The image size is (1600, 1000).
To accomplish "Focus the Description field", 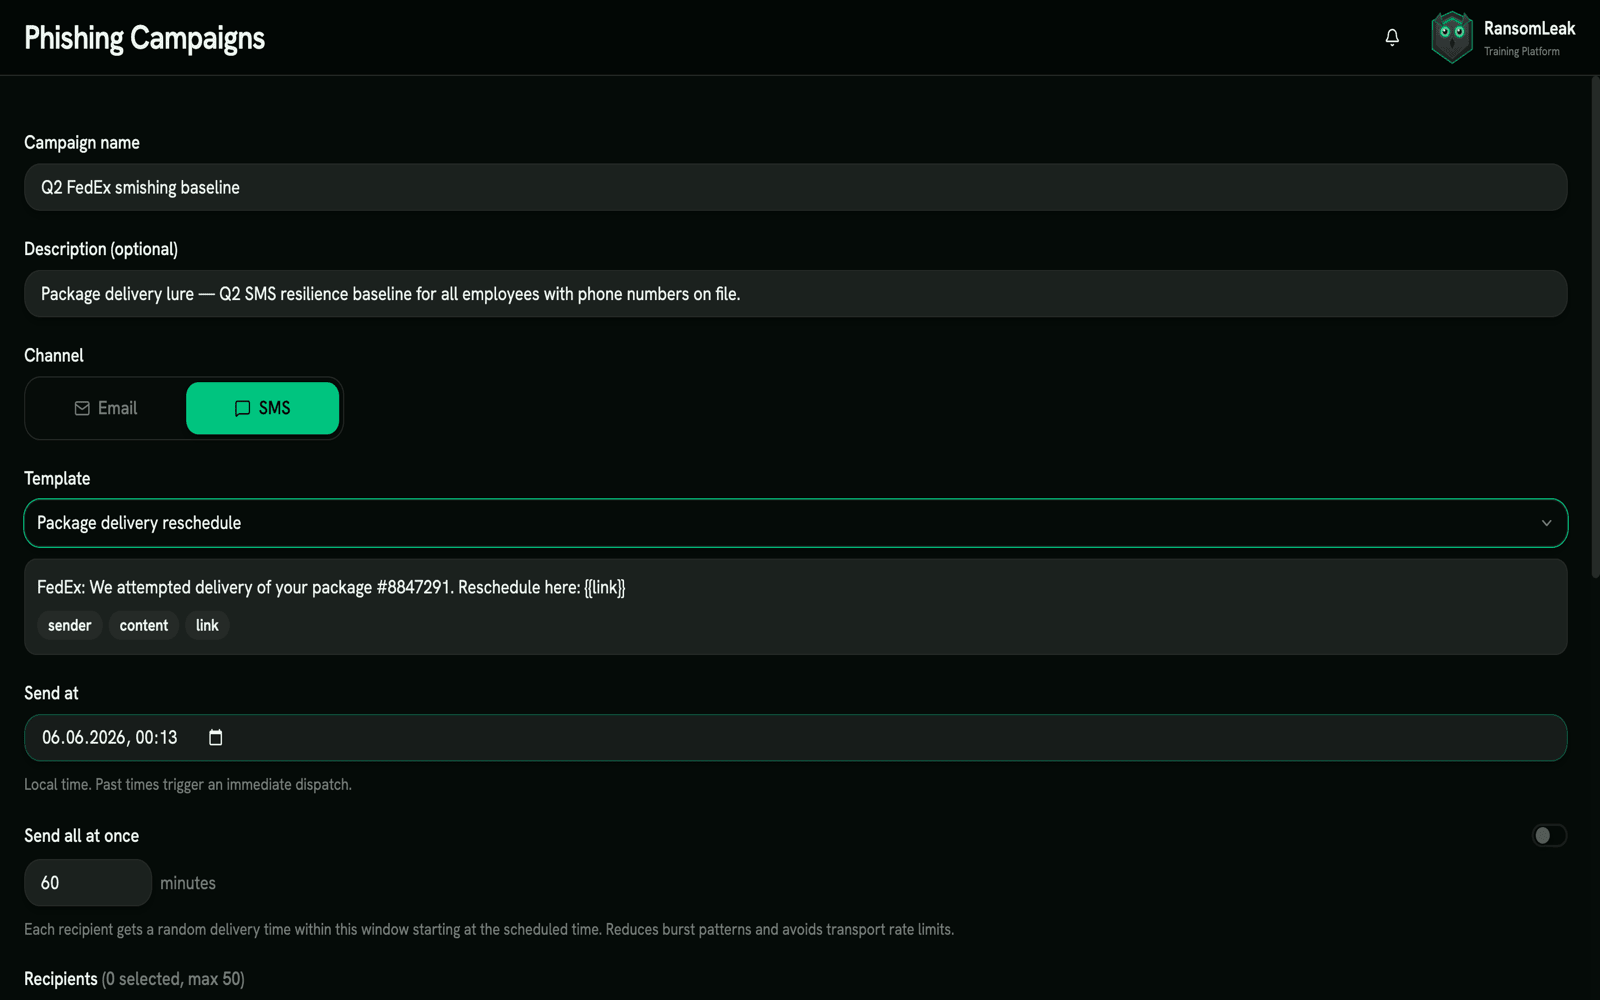I will (796, 294).
